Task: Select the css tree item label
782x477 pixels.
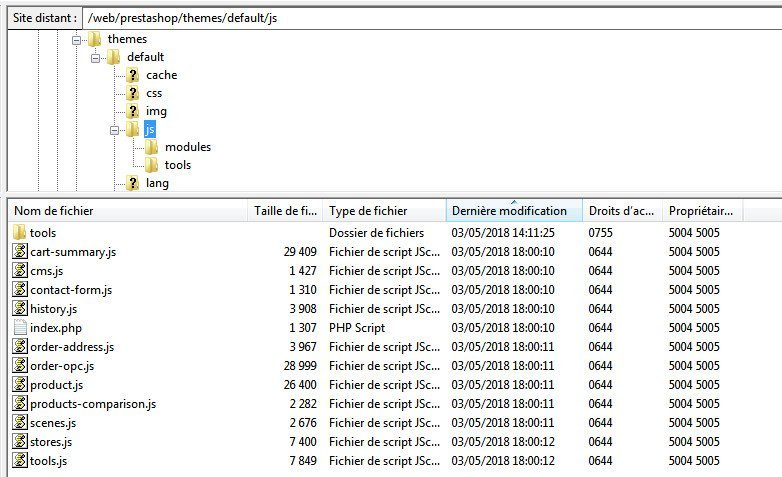Action: tap(154, 93)
